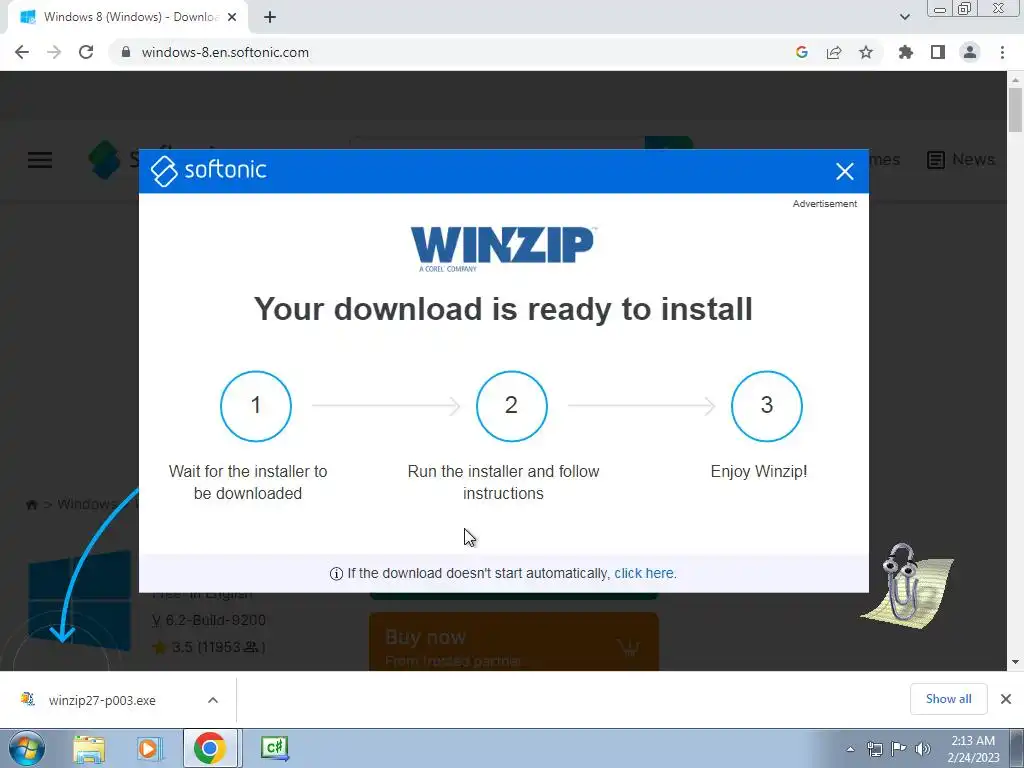The height and width of the screenshot is (768, 1024).
Task: View site security lock information
Action: pos(126,52)
